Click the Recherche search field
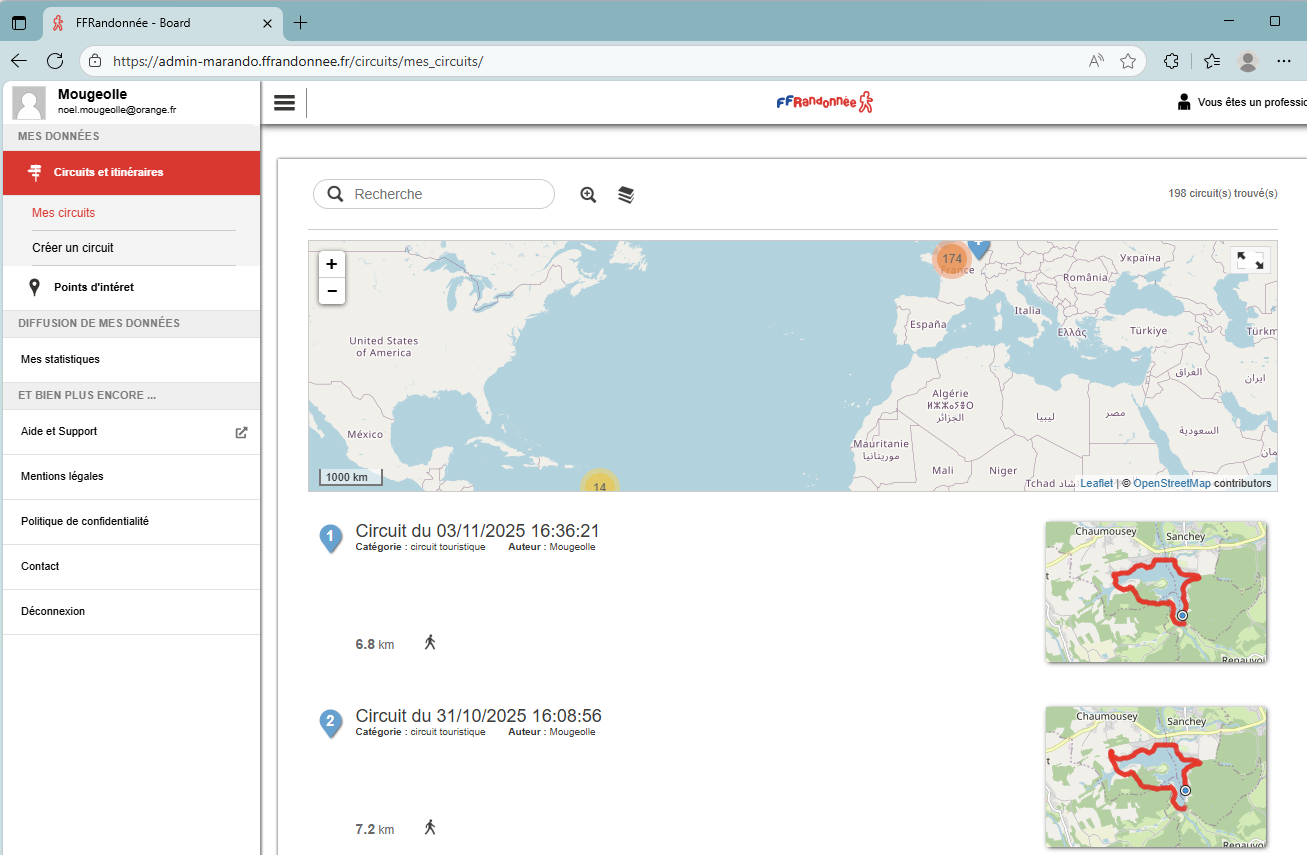Screen dimensions: 1307x855 coord(435,194)
